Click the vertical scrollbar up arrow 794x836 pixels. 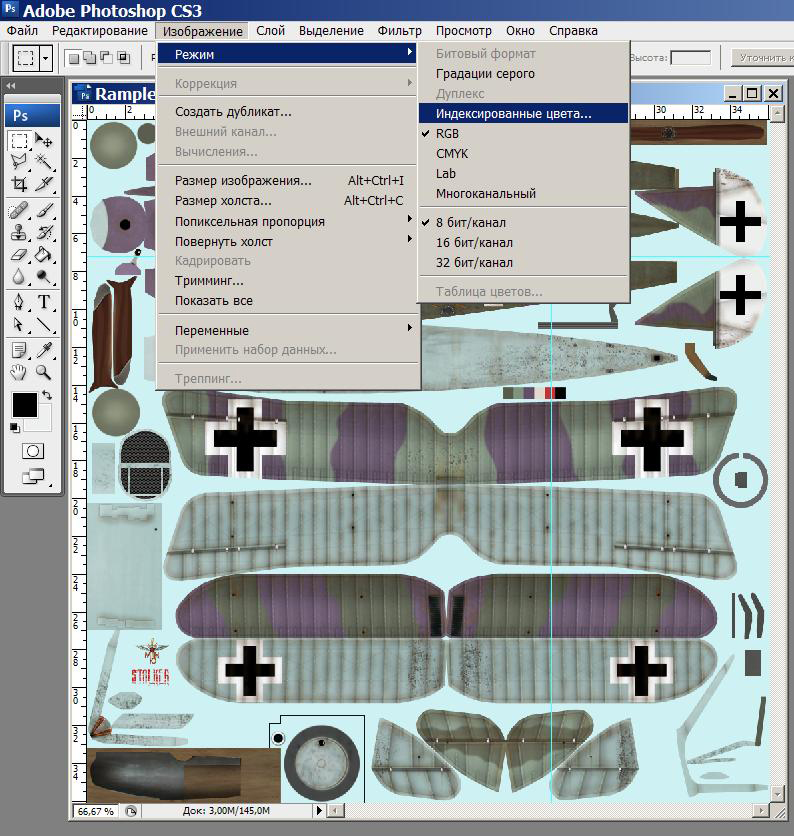(777, 112)
